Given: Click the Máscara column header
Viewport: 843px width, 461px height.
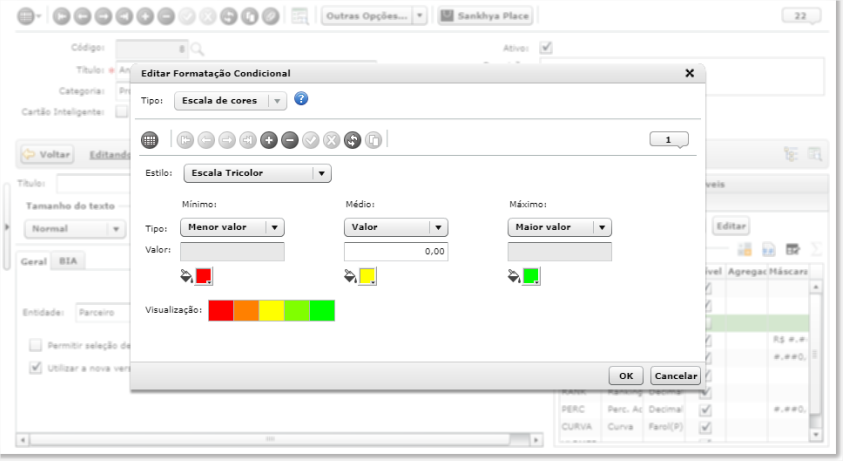Looking at the screenshot, I should [x=788, y=272].
